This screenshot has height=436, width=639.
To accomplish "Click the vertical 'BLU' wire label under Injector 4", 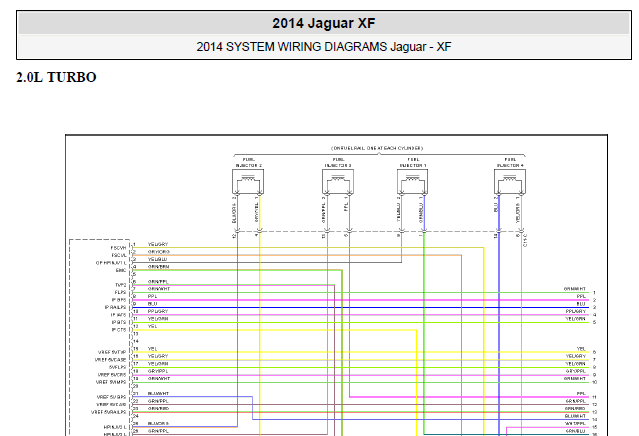I will (x=496, y=207).
